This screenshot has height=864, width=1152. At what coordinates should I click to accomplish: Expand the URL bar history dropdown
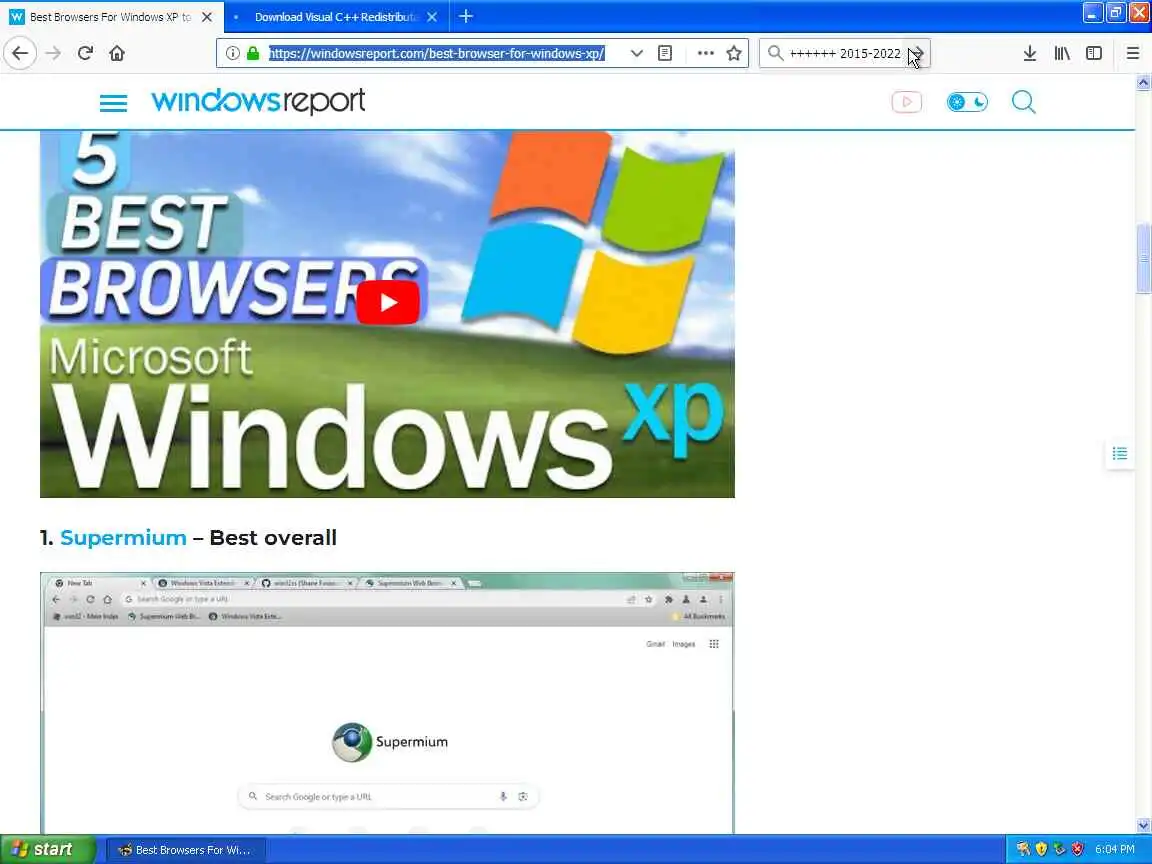pyautogui.click(x=636, y=53)
